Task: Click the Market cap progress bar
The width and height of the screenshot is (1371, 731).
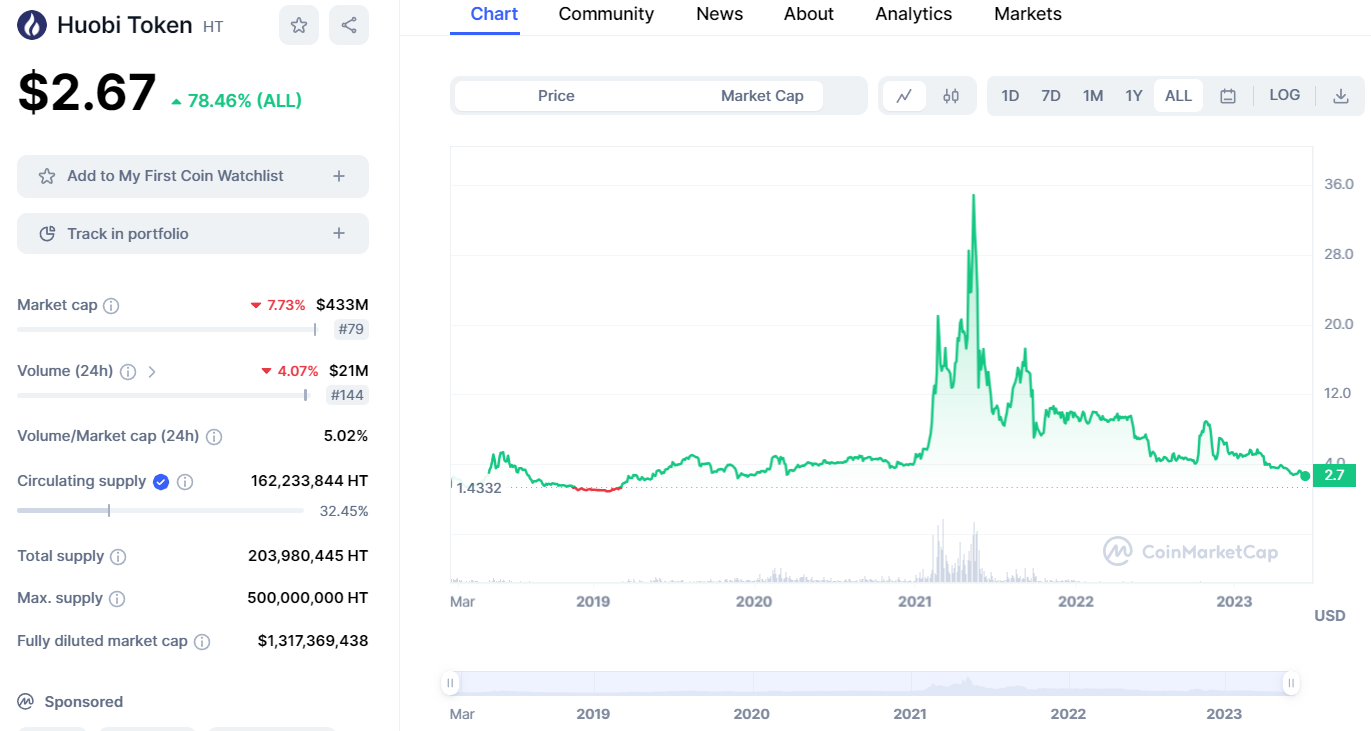Action: (167, 329)
